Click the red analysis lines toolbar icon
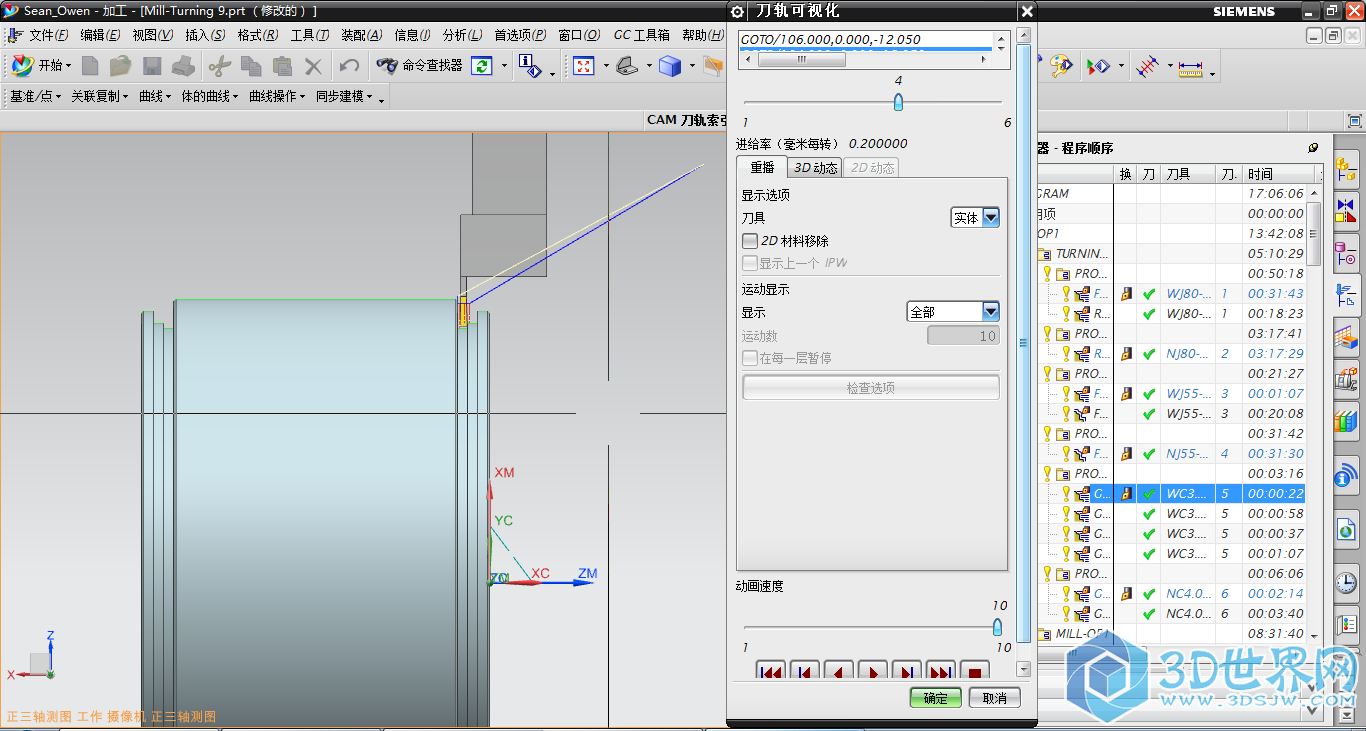The height and width of the screenshot is (731, 1366). click(1148, 67)
